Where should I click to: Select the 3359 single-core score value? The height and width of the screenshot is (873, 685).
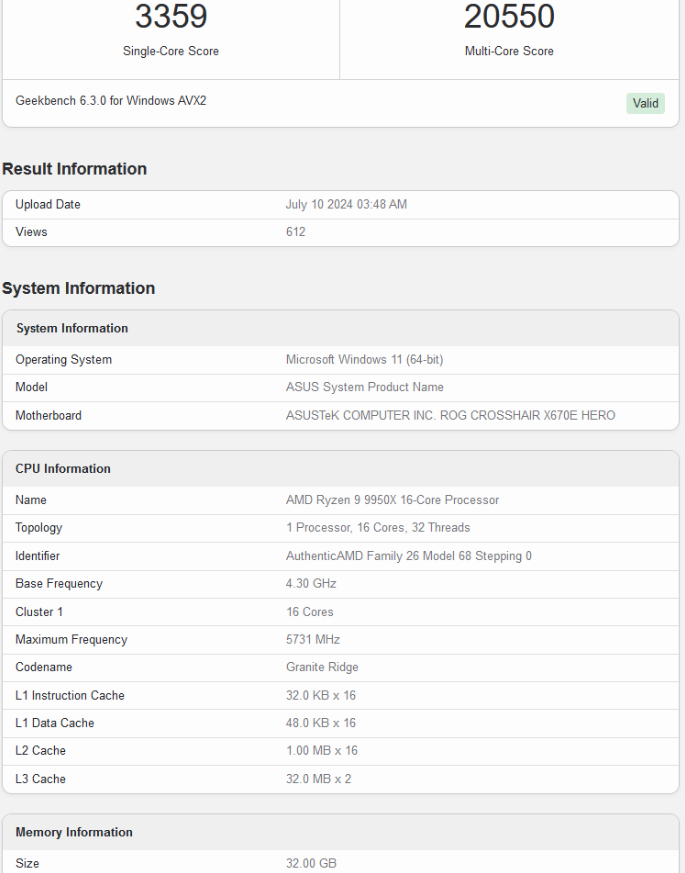[x=171, y=16]
